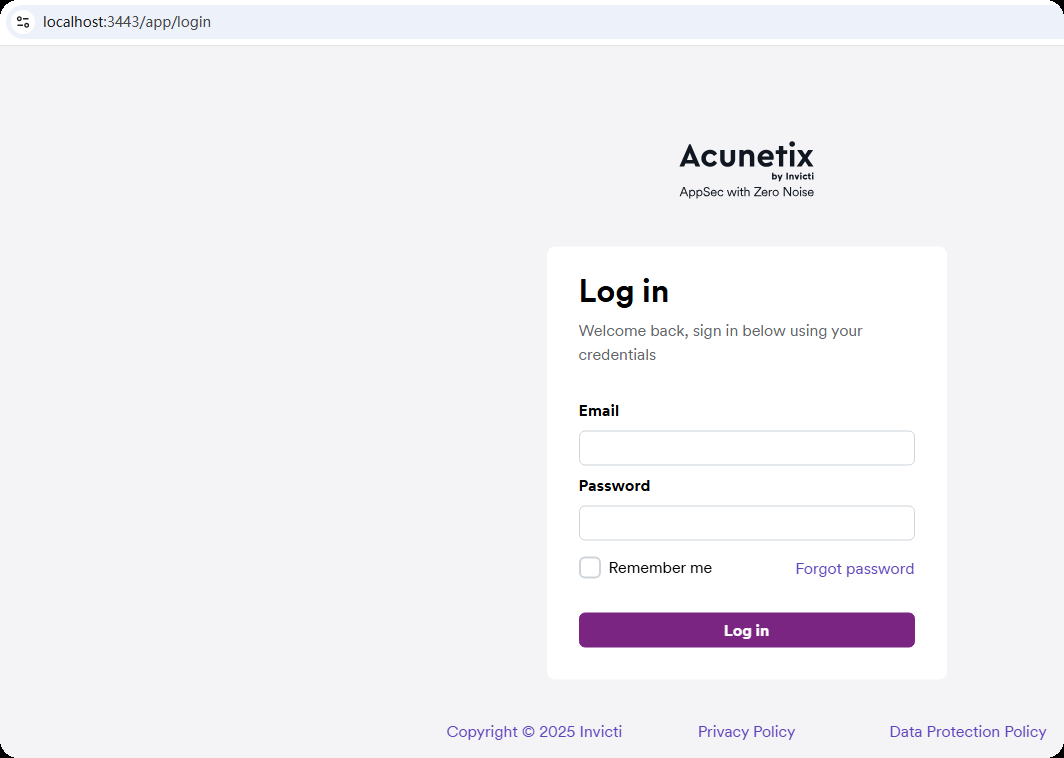Click the "by Invicti" text under logo

tap(793, 176)
